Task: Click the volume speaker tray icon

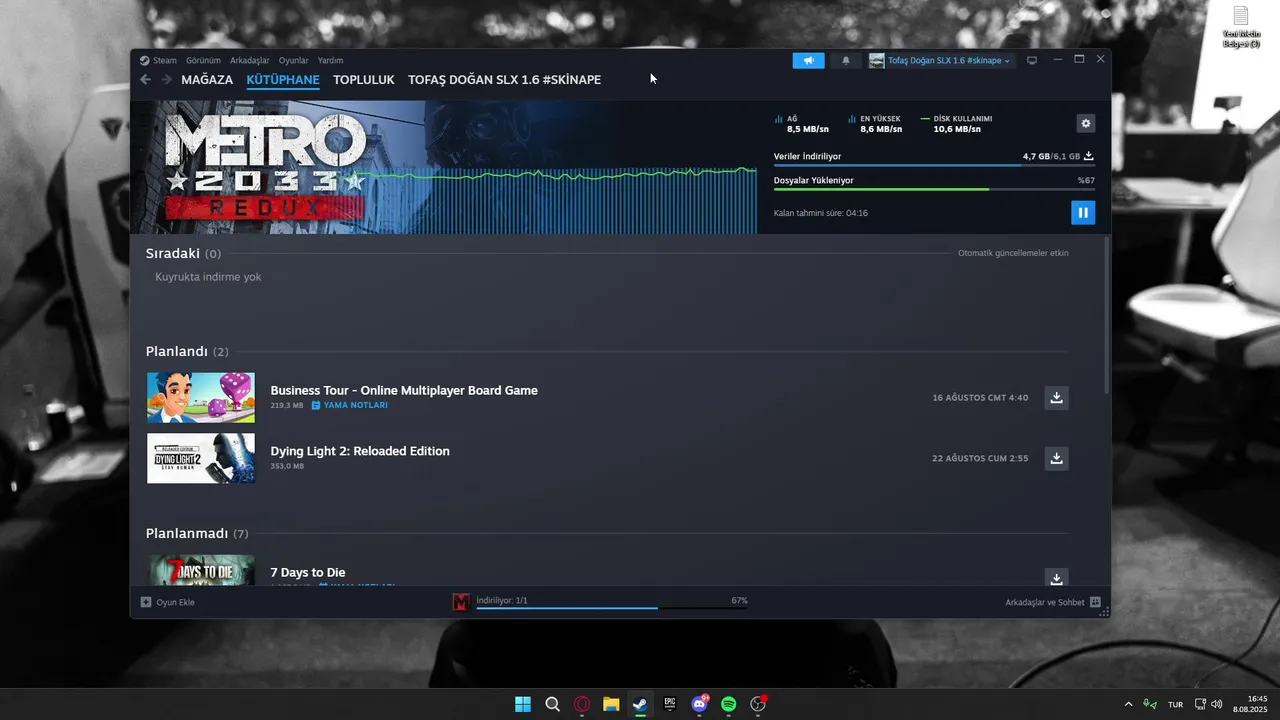Action: [1217, 704]
